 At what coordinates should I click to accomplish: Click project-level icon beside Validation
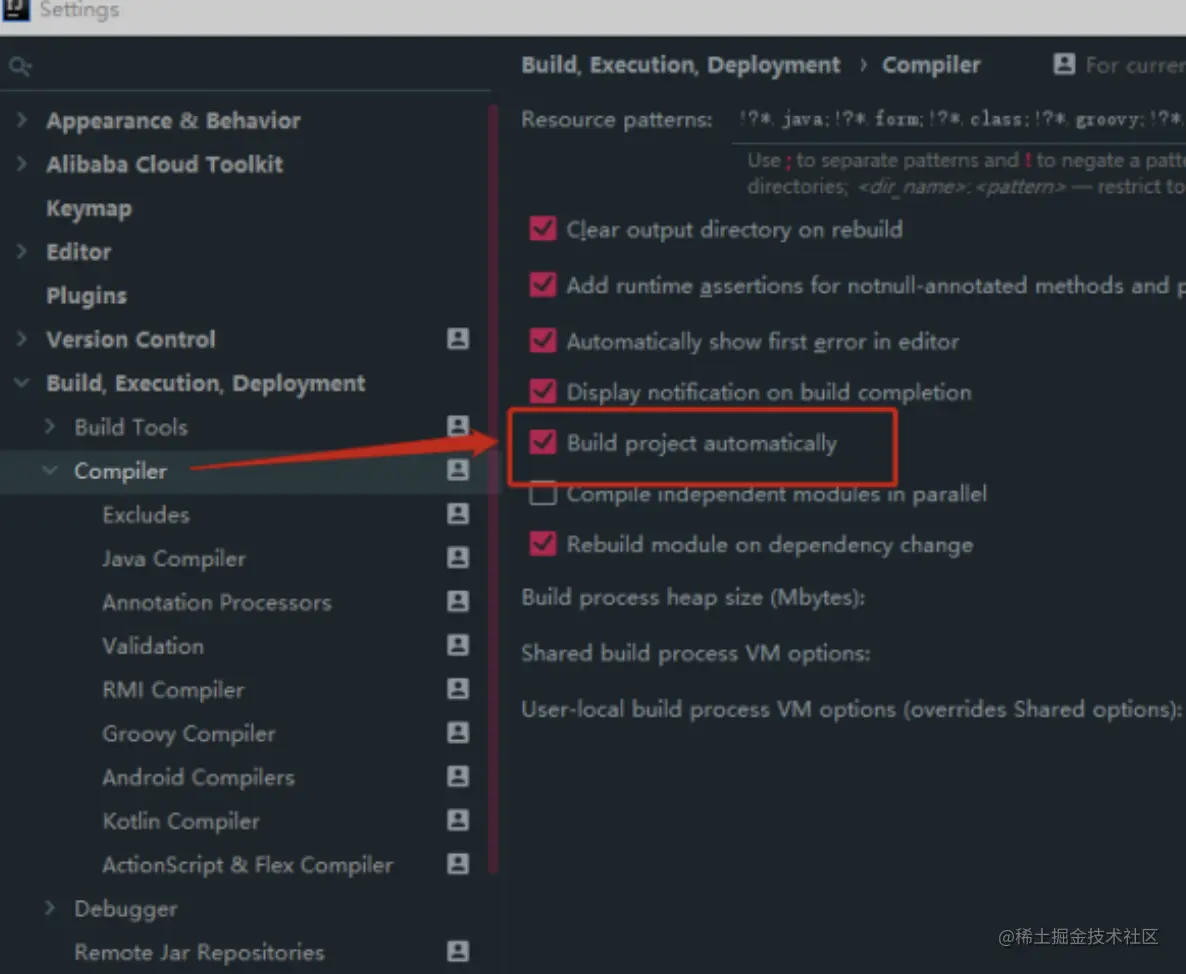coord(458,645)
